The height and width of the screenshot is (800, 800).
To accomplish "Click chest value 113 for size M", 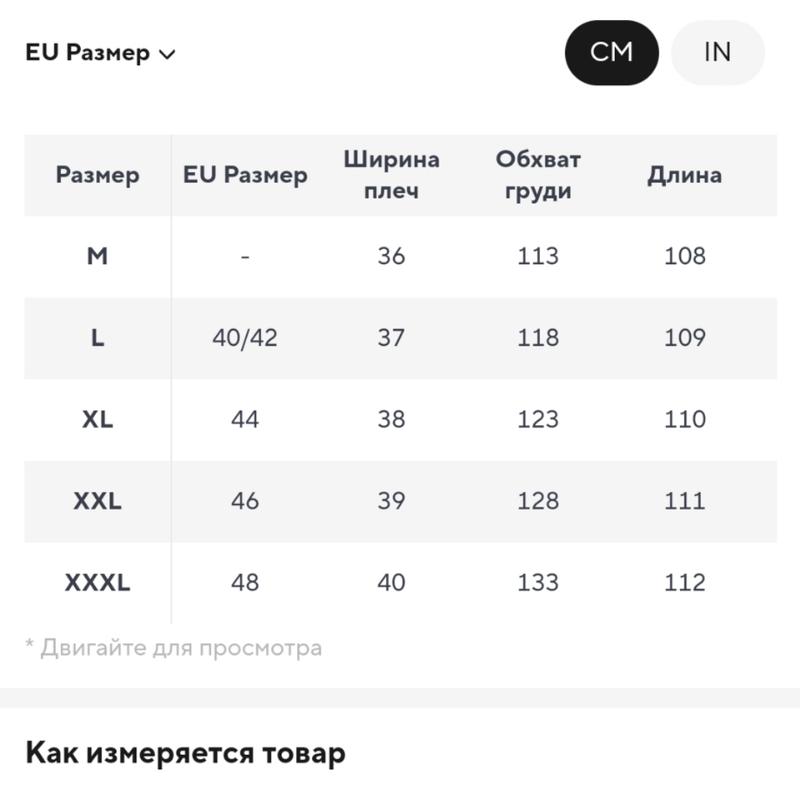I will (x=538, y=256).
